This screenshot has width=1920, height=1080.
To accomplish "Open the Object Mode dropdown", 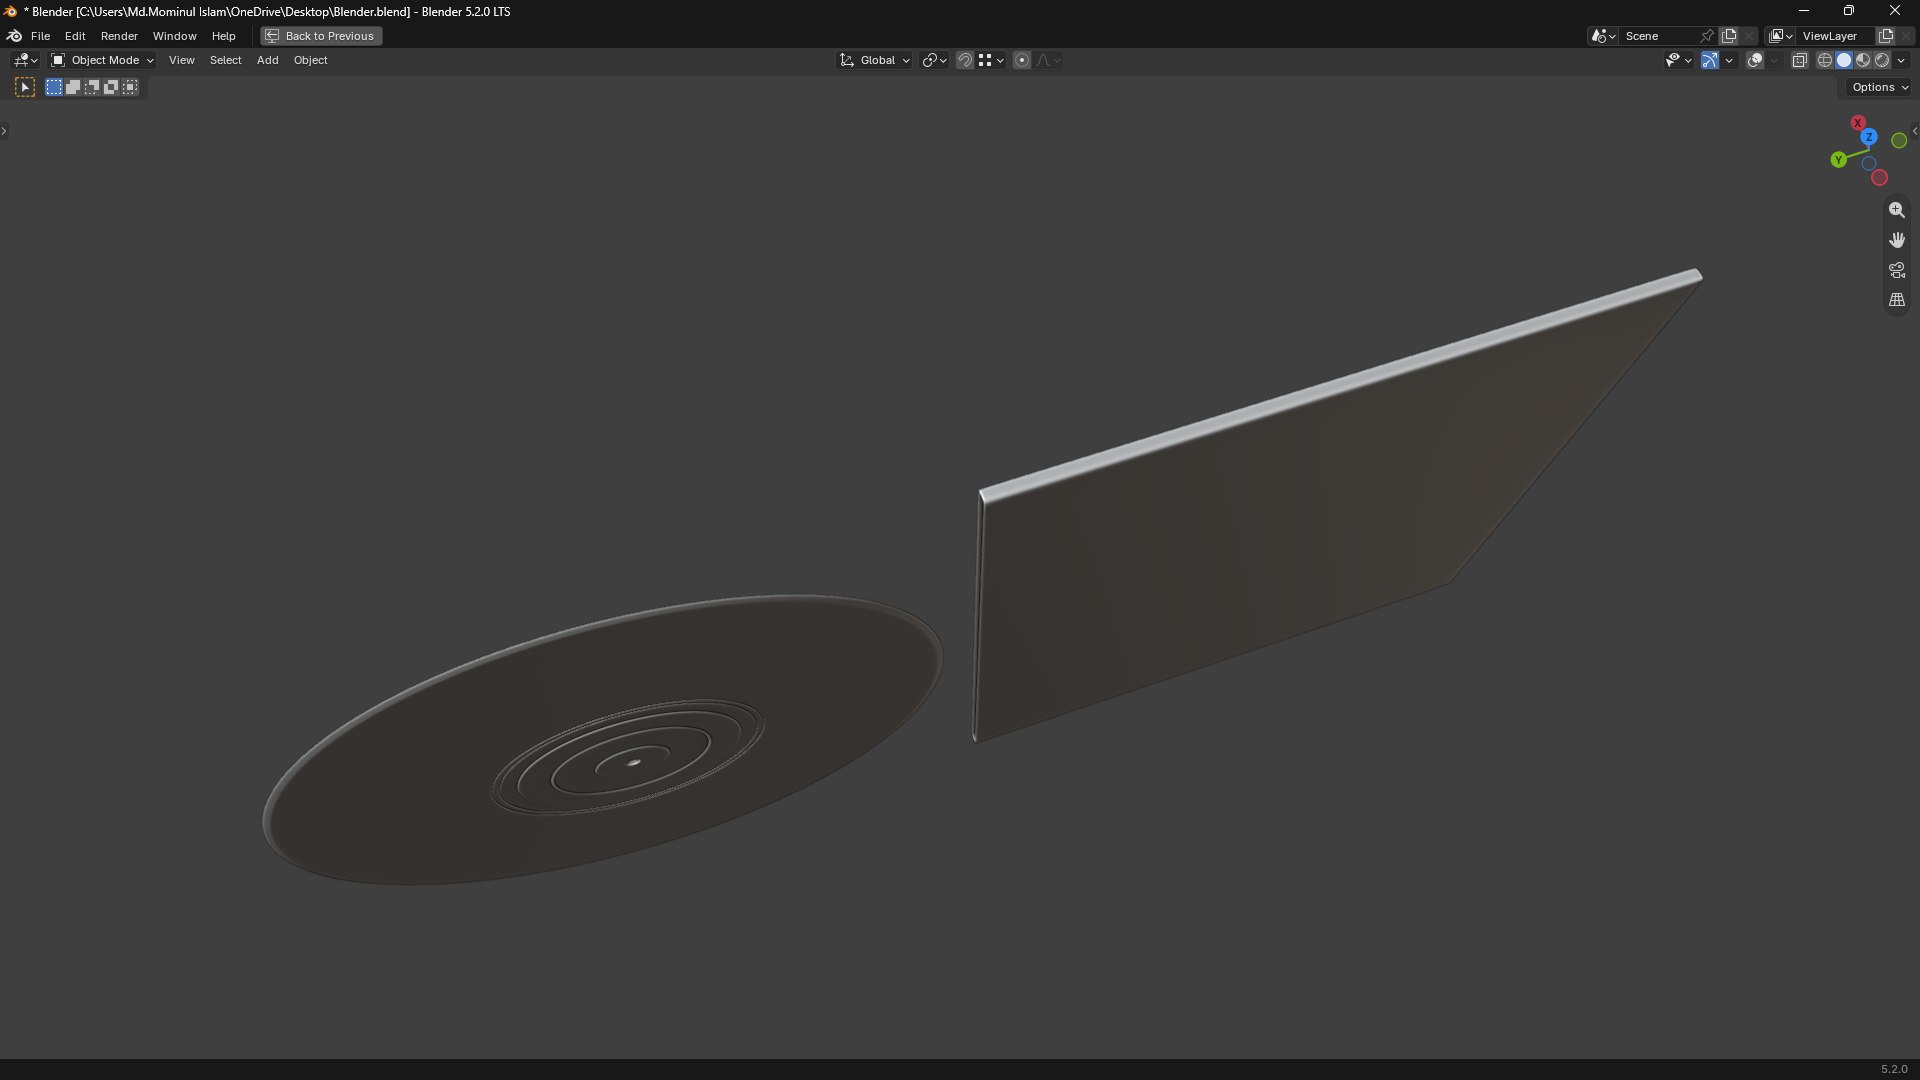I will 103,60.
